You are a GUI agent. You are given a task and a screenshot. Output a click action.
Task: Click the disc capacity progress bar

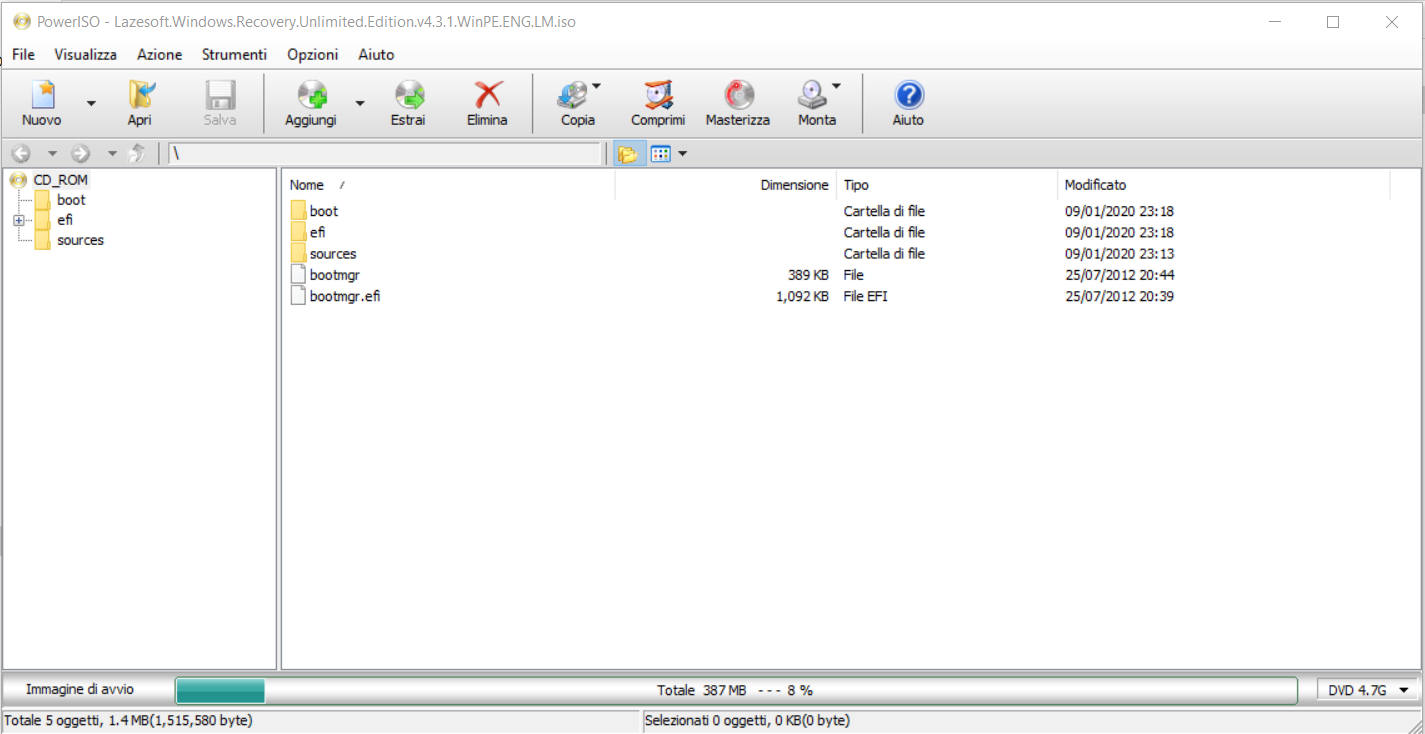coord(736,690)
